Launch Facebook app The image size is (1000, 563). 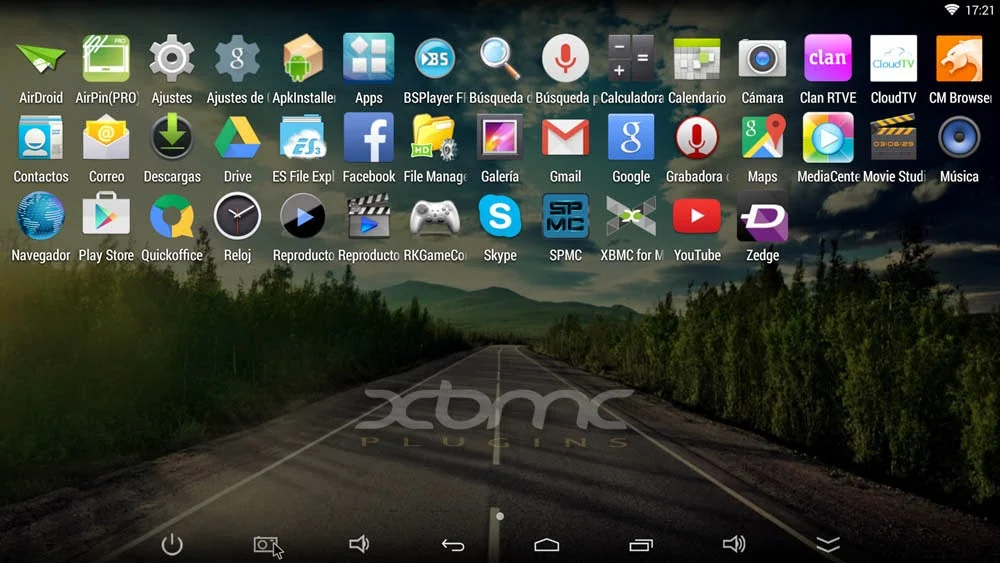coord(369,137)
